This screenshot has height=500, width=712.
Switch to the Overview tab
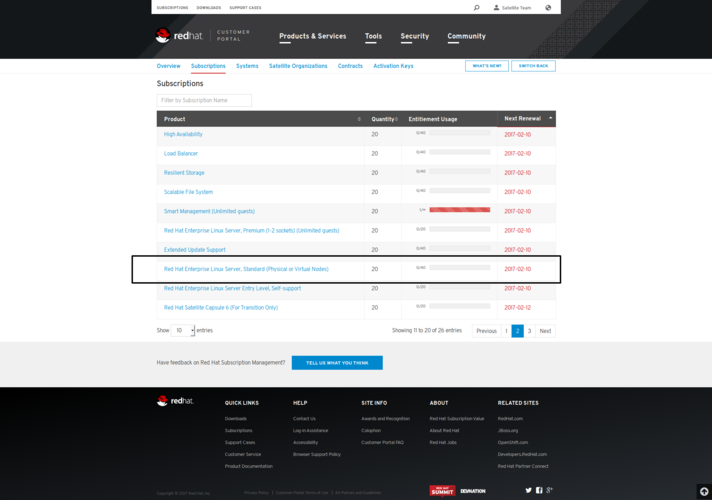168,66
